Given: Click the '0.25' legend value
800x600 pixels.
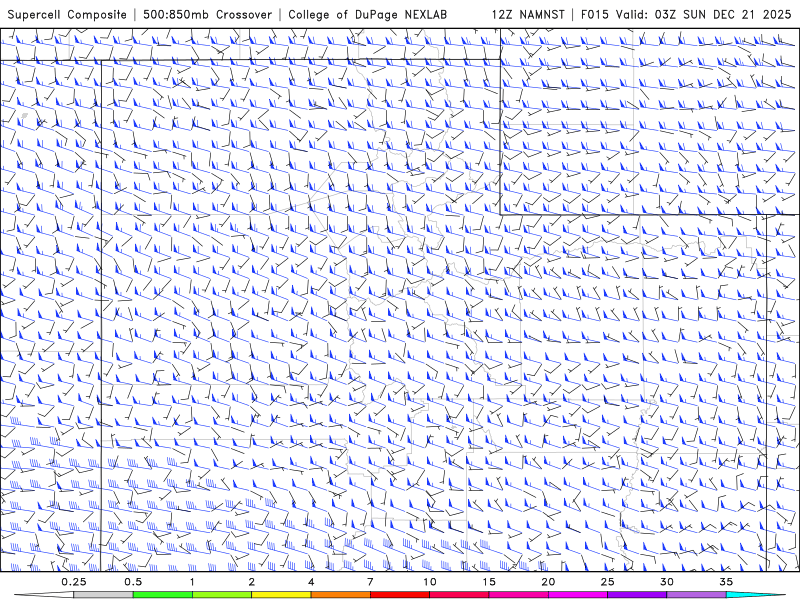Looking at the screenshot, I should point(74,582).
